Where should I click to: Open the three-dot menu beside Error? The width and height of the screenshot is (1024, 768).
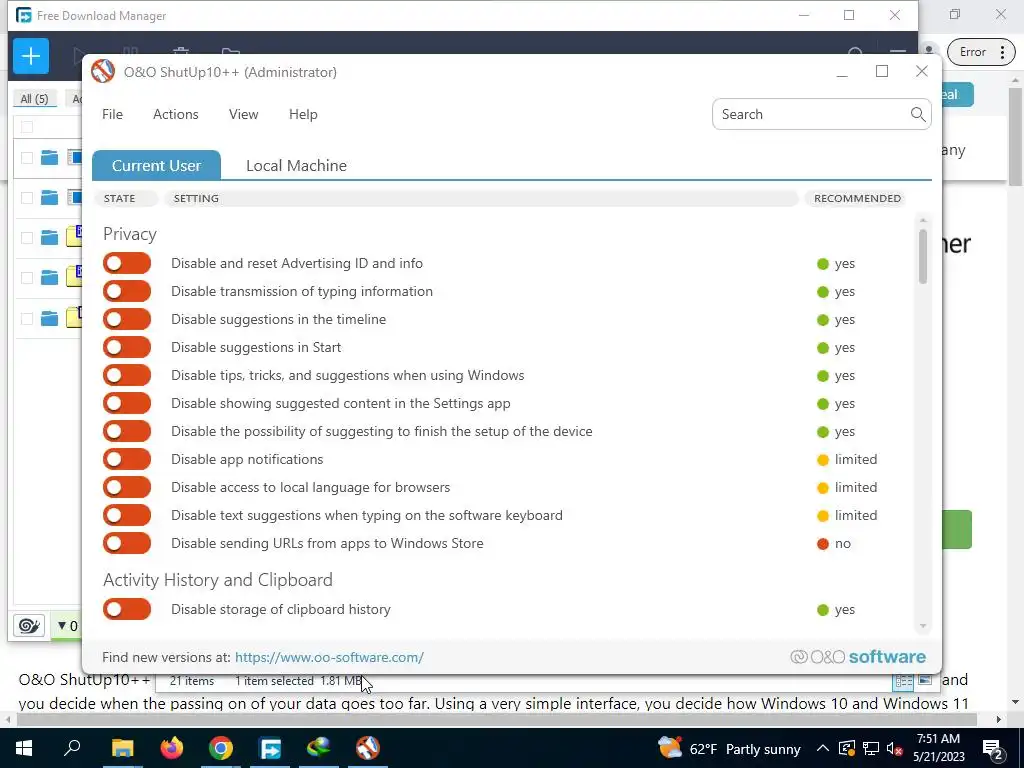pyautogui.click(x=1002, y=52)
